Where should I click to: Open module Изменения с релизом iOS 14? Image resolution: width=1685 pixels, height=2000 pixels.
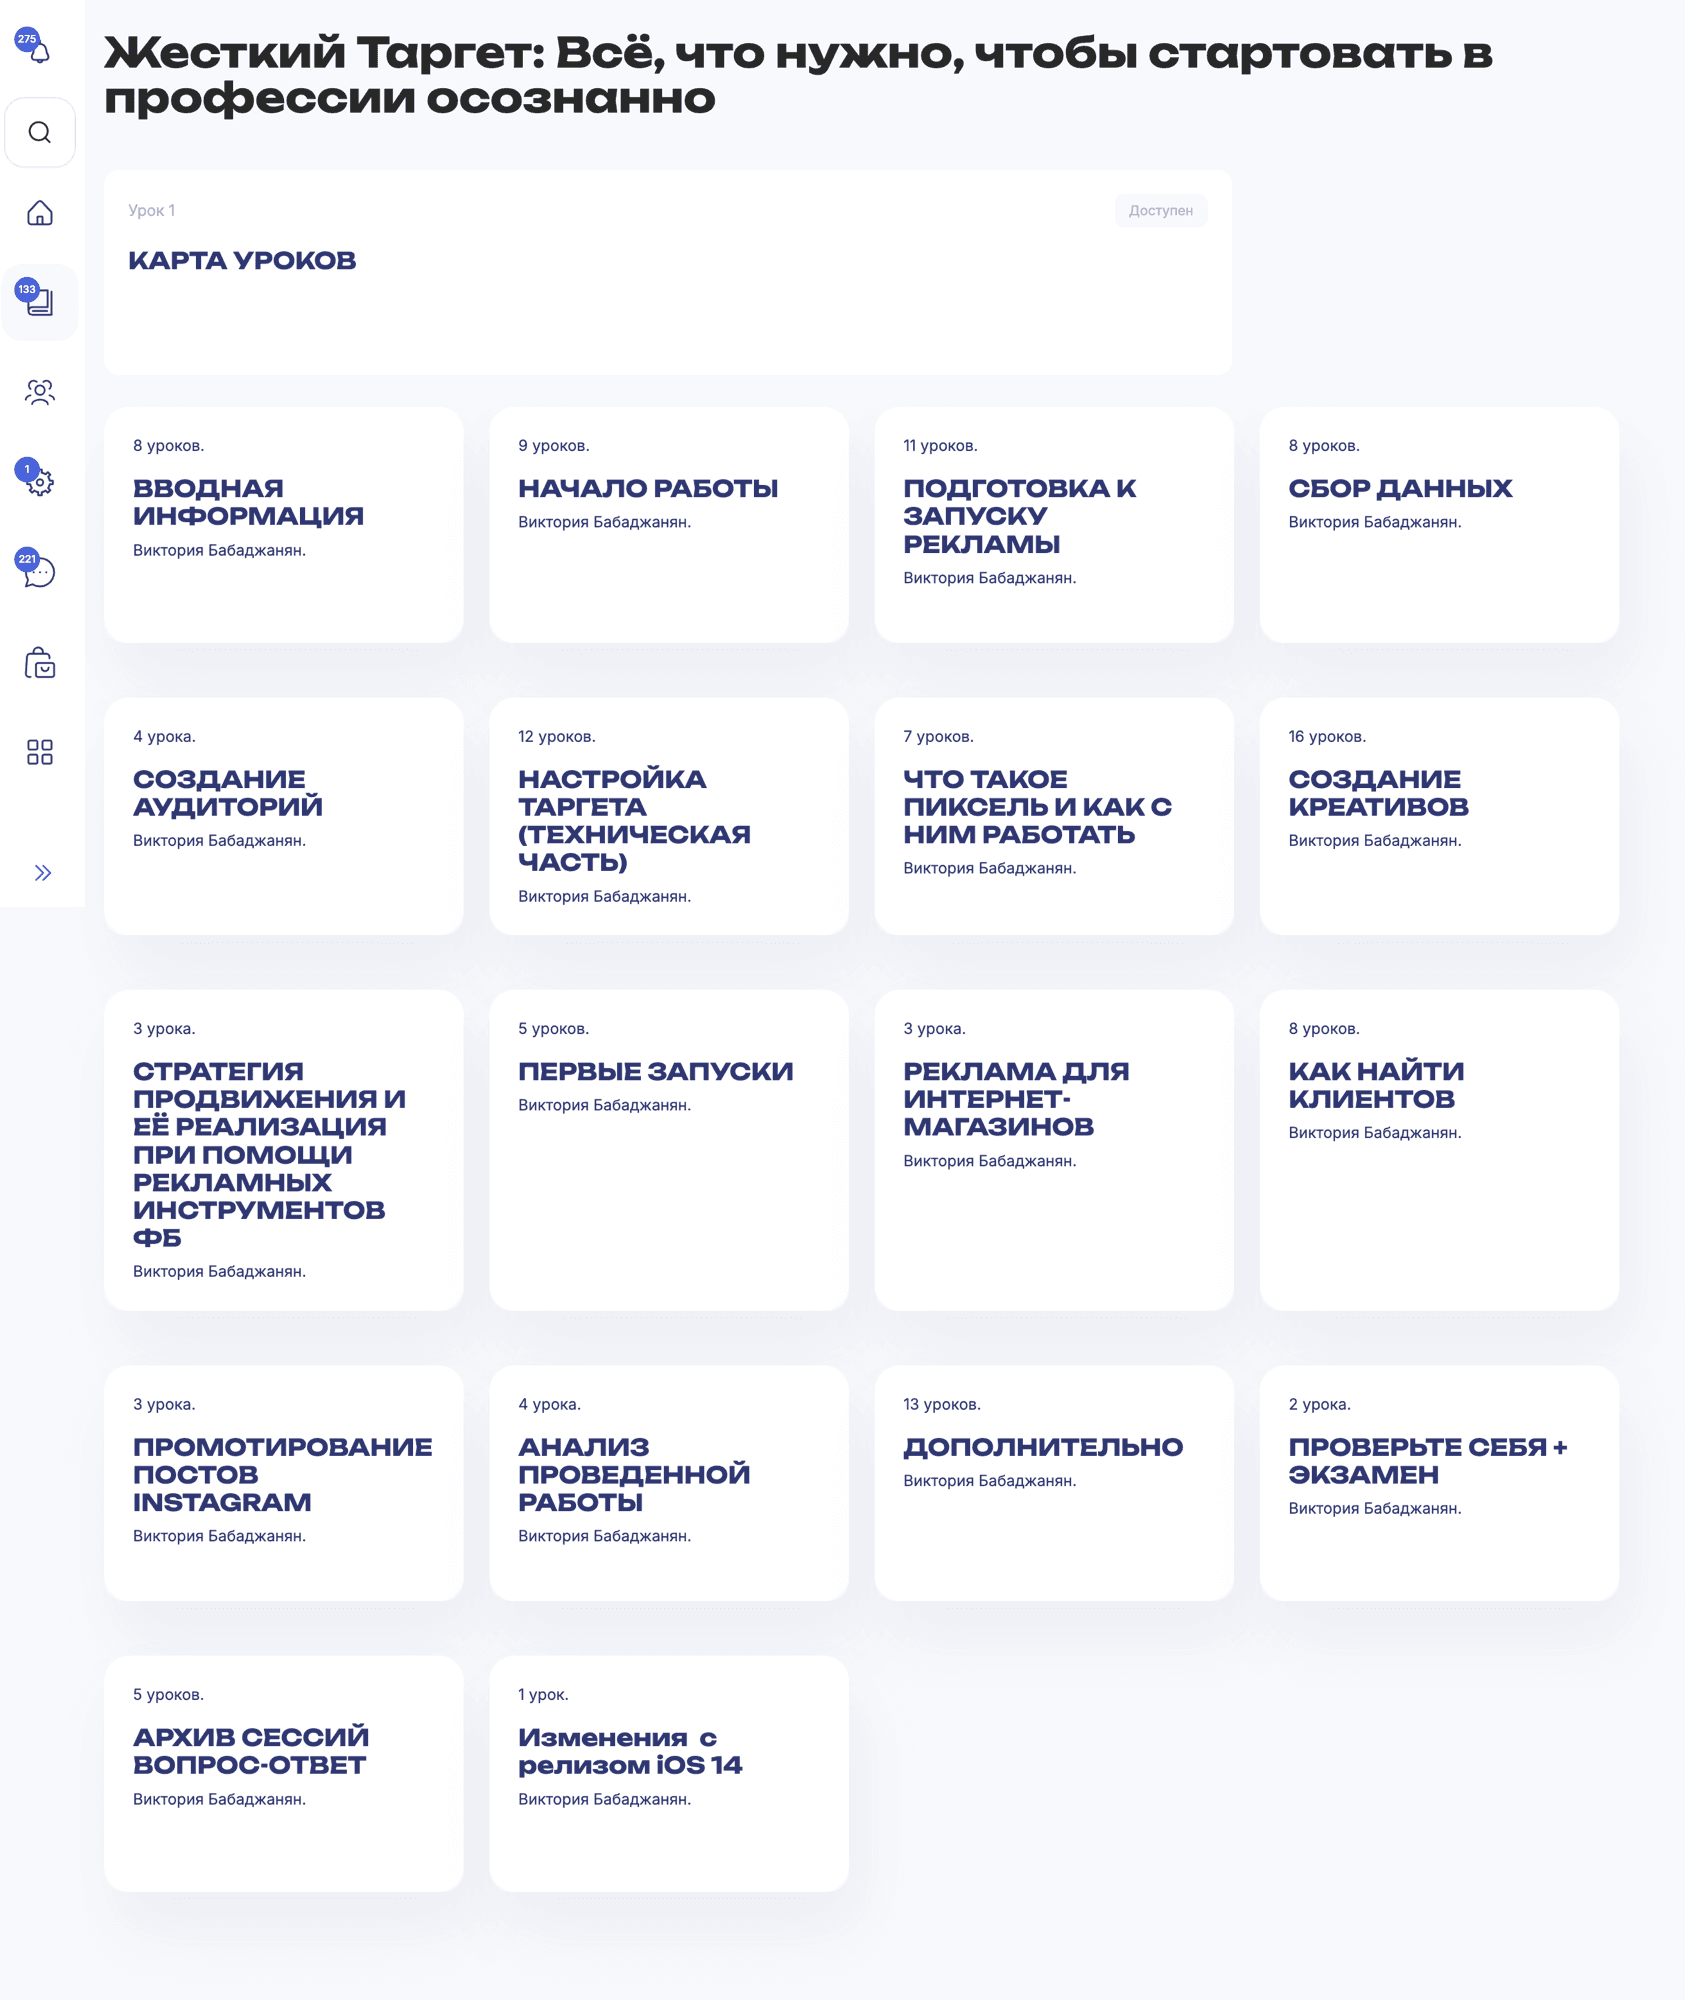(x=668, y=1773)
